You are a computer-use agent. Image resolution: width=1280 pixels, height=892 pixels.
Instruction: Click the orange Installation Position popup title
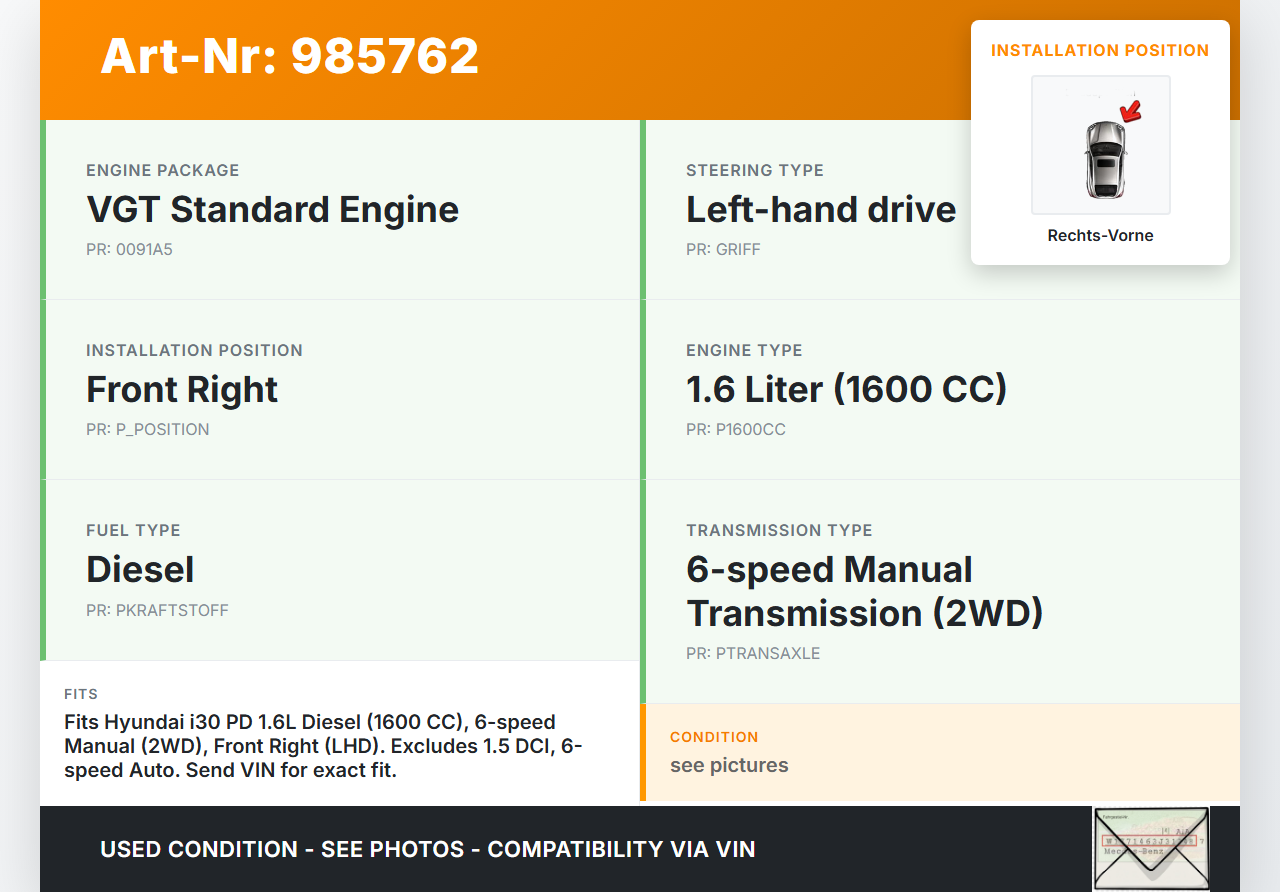(x=1100, y=50)
